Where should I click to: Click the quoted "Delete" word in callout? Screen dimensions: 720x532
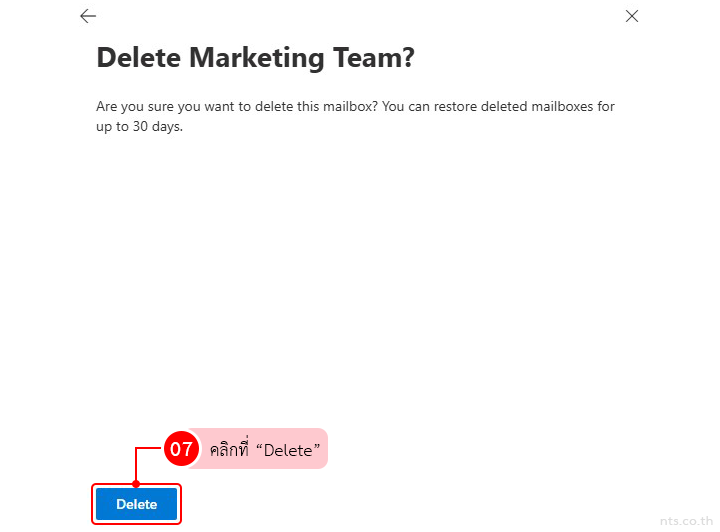[x=288, y=451]
